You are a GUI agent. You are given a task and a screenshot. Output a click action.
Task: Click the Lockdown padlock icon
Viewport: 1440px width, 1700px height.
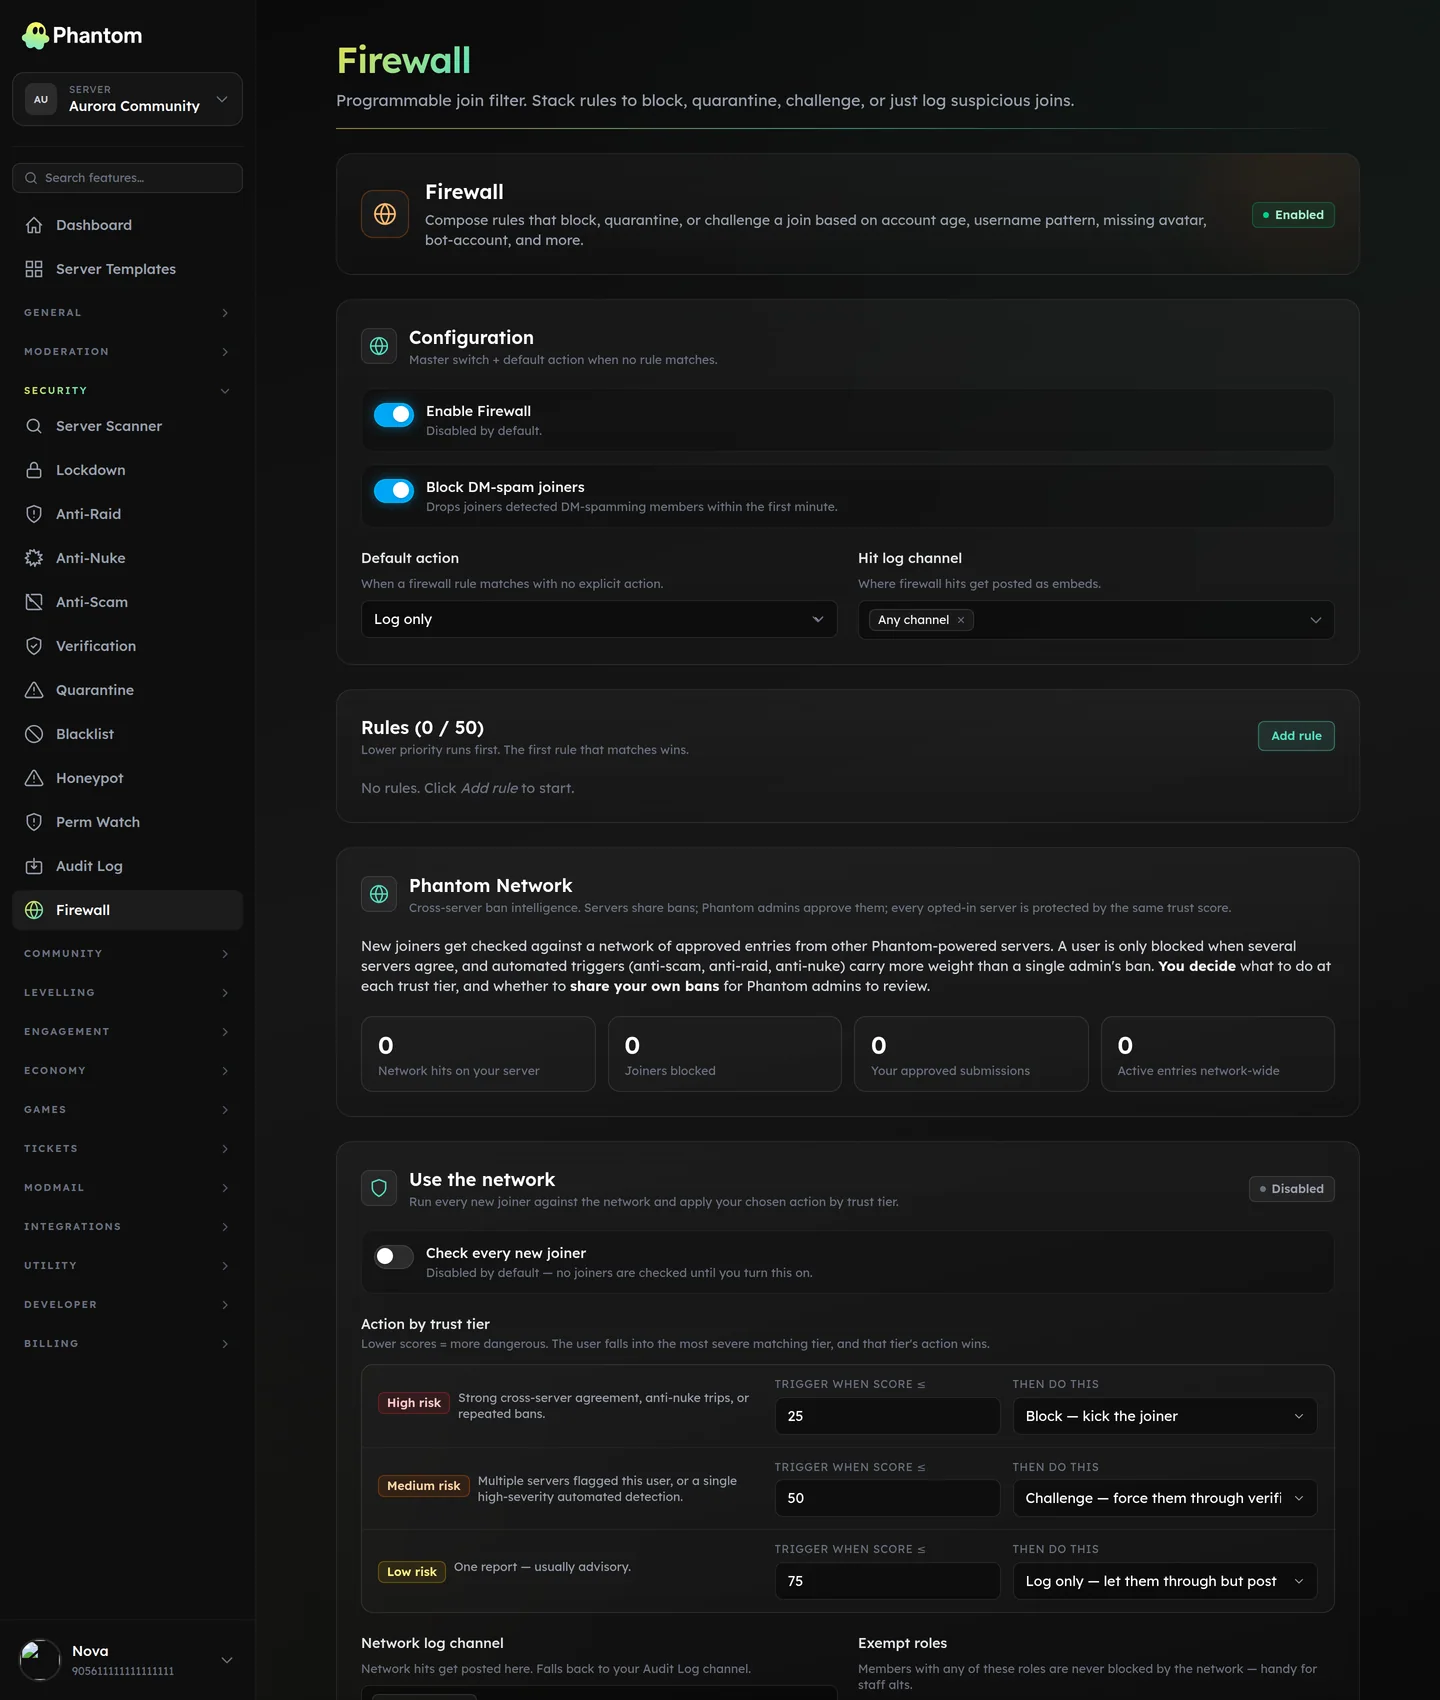[x=34, y=470]
